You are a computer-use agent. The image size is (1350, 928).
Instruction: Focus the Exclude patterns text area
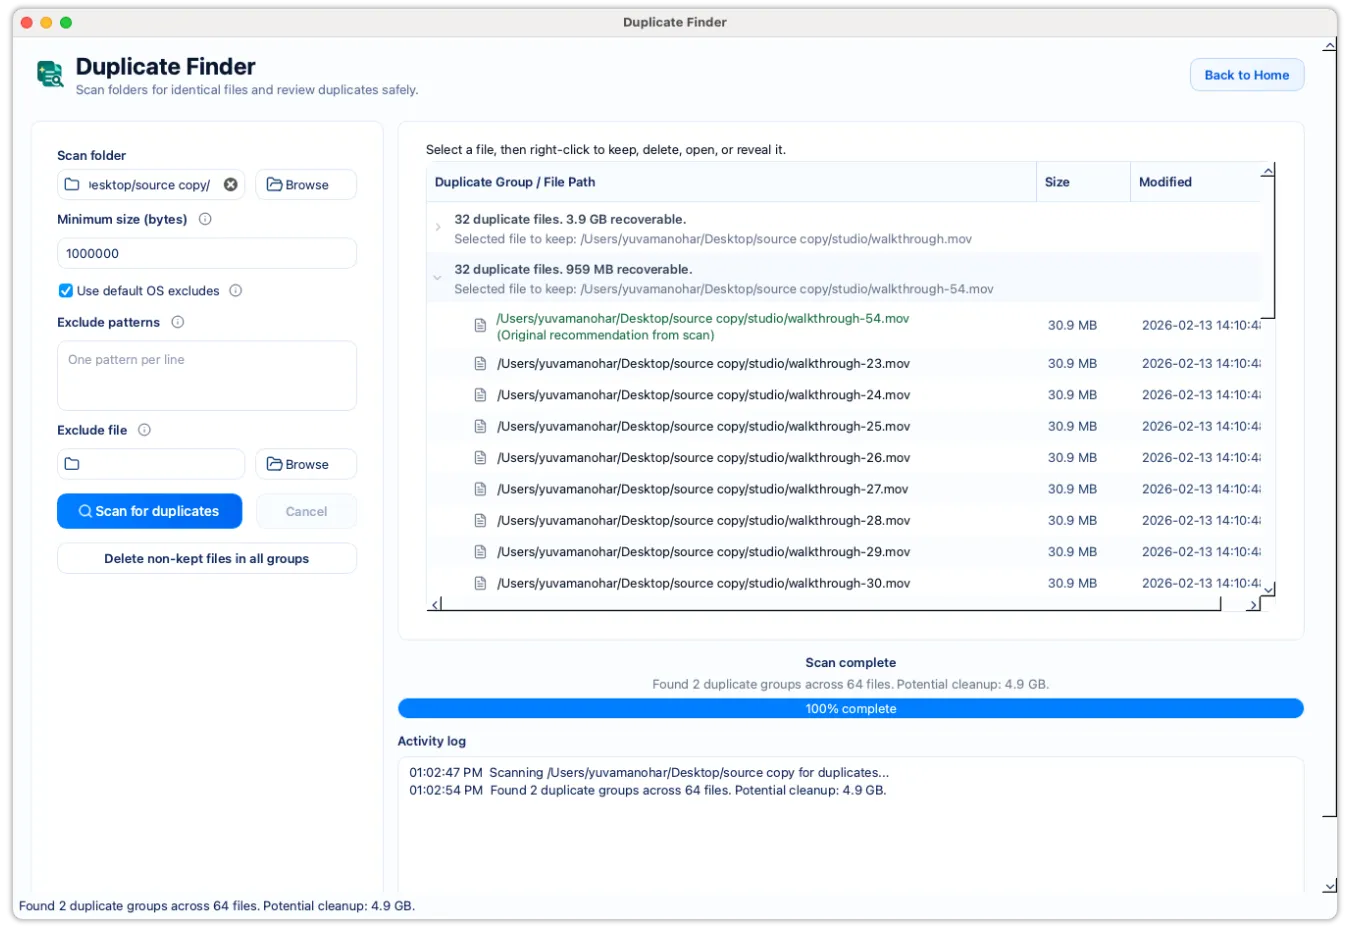coord(207,376)
